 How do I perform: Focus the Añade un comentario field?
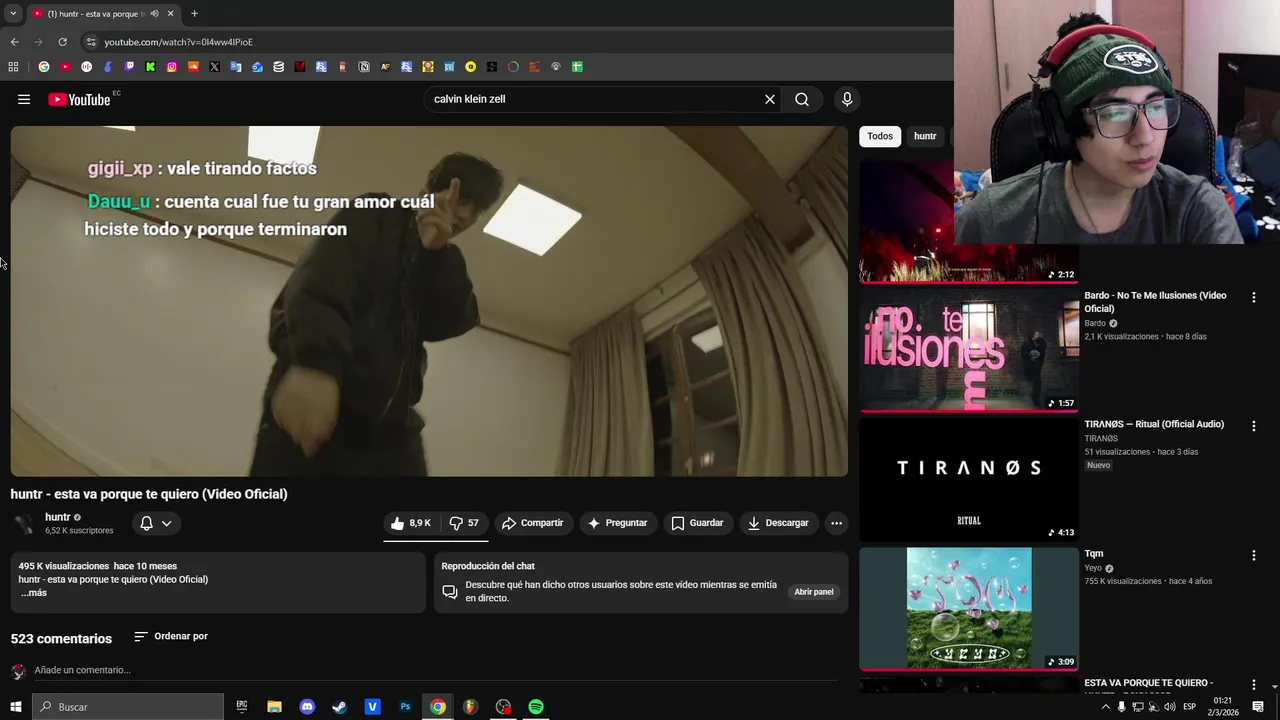coord(435,670)
